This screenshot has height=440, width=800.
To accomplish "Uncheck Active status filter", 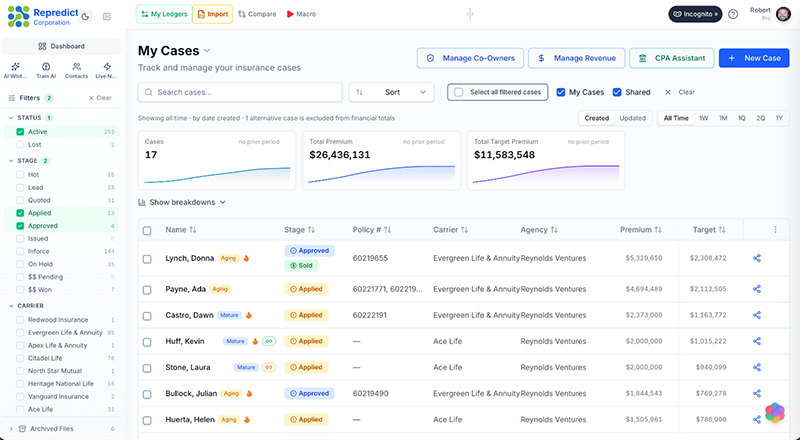I will [x=20, y=132].
